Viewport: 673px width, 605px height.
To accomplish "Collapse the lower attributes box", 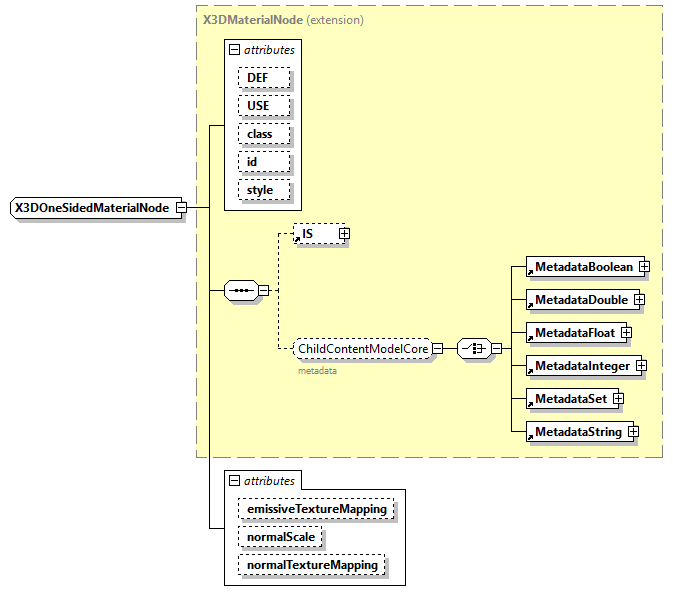I will (x=234, y=481).
